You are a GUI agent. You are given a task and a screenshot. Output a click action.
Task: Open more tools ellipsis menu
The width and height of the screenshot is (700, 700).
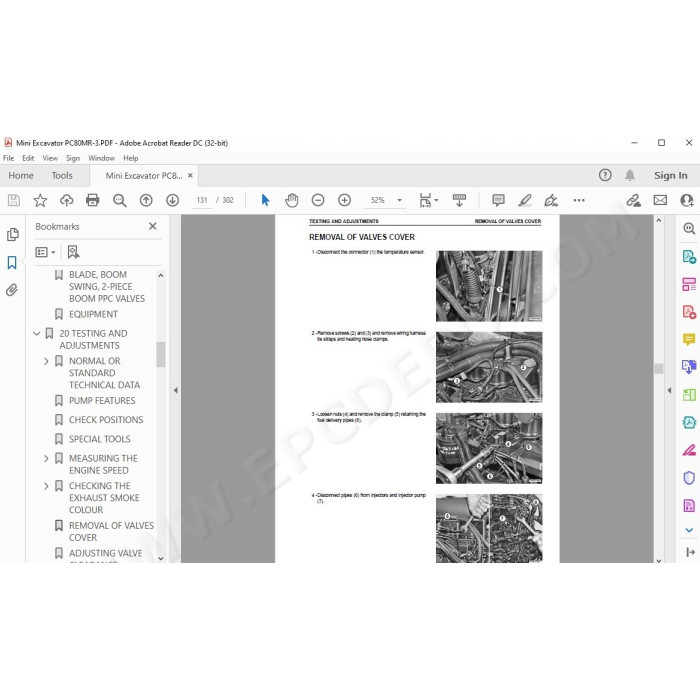[x=579, y=200]
